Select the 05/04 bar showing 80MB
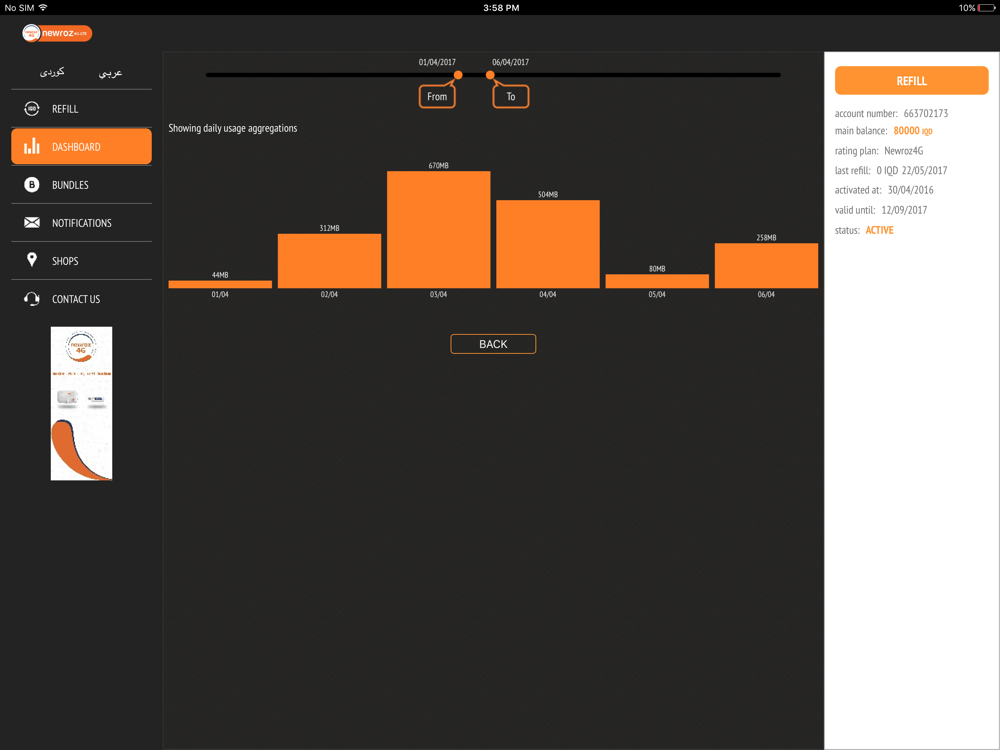The height and width of the screenshot is (750, 1000). pos(657,281)
